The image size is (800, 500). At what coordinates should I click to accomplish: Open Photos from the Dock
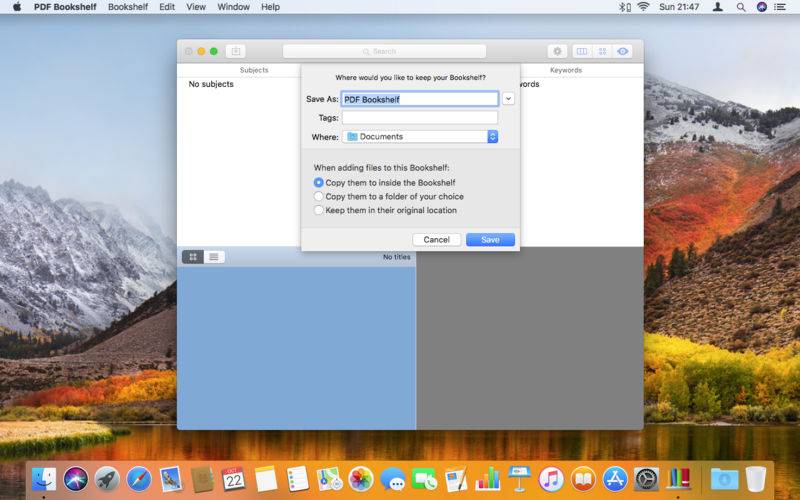pyautogui.click(x=361, y=479)
